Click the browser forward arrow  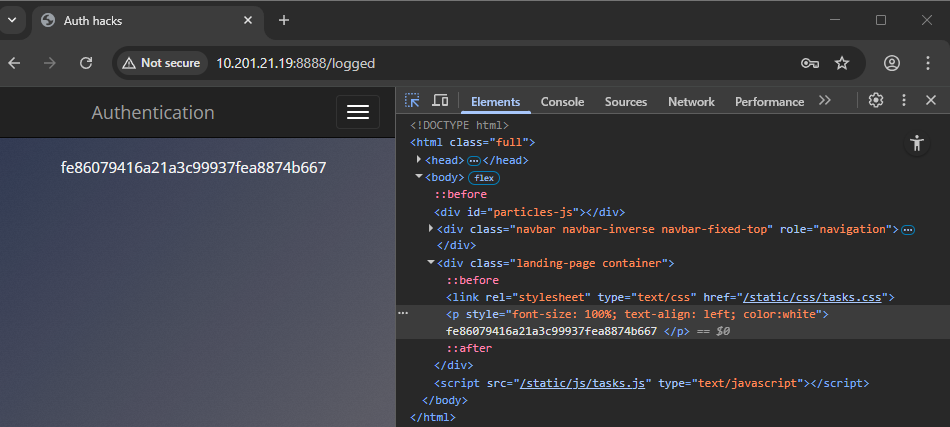[x=50, y=63]
